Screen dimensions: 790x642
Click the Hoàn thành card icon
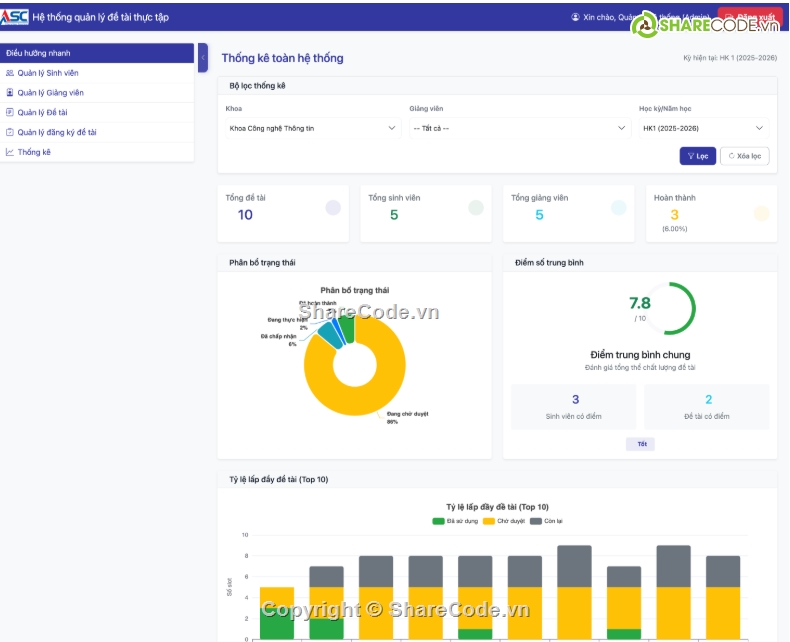point(761,213)
